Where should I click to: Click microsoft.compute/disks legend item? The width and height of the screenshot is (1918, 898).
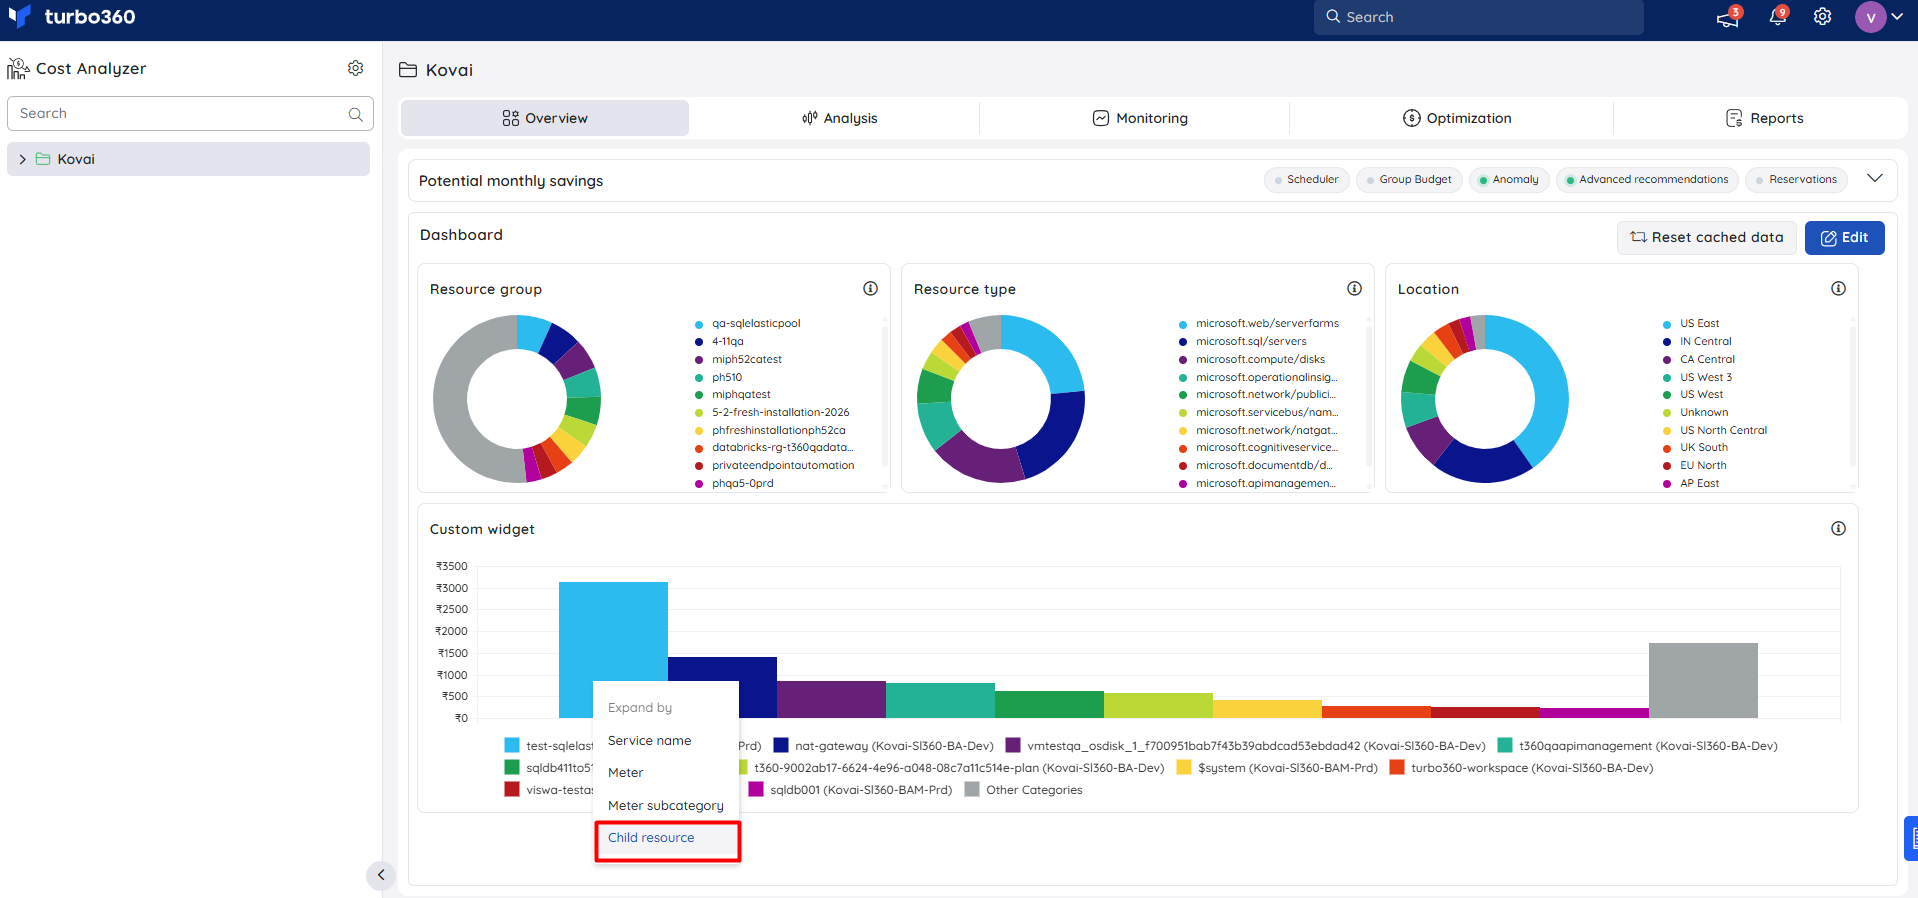(x=1251, y=360)
